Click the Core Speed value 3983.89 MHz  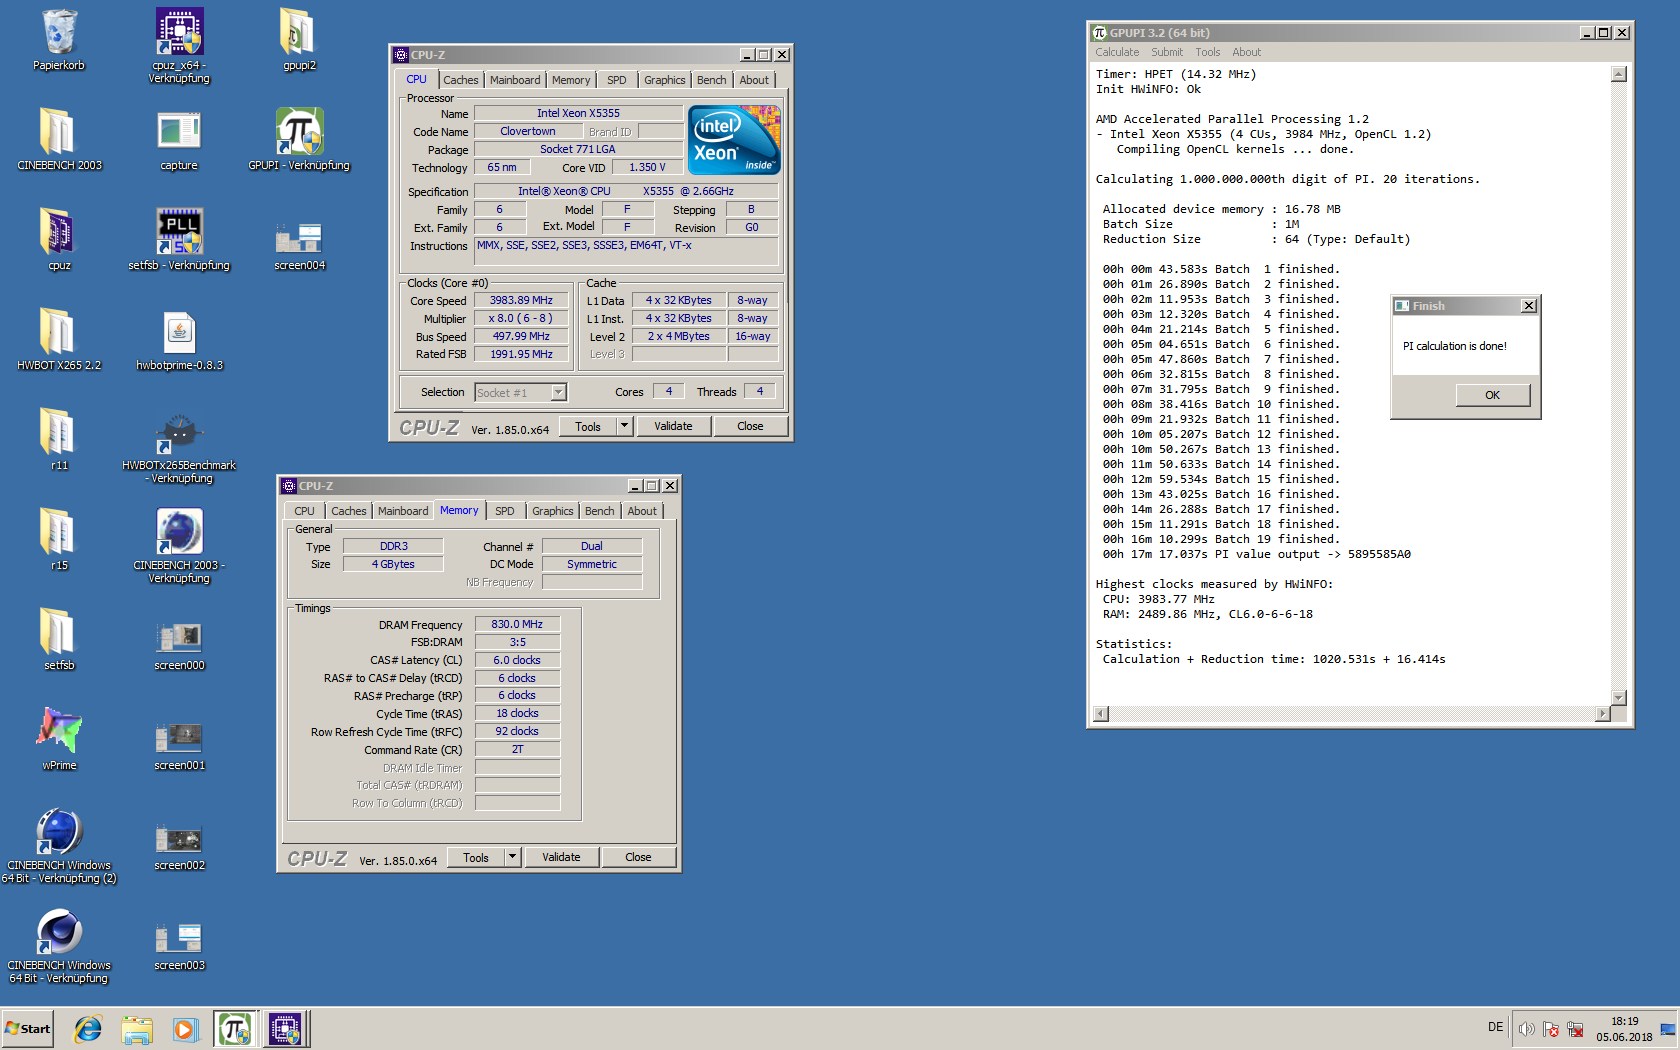(x=521, y=300)
